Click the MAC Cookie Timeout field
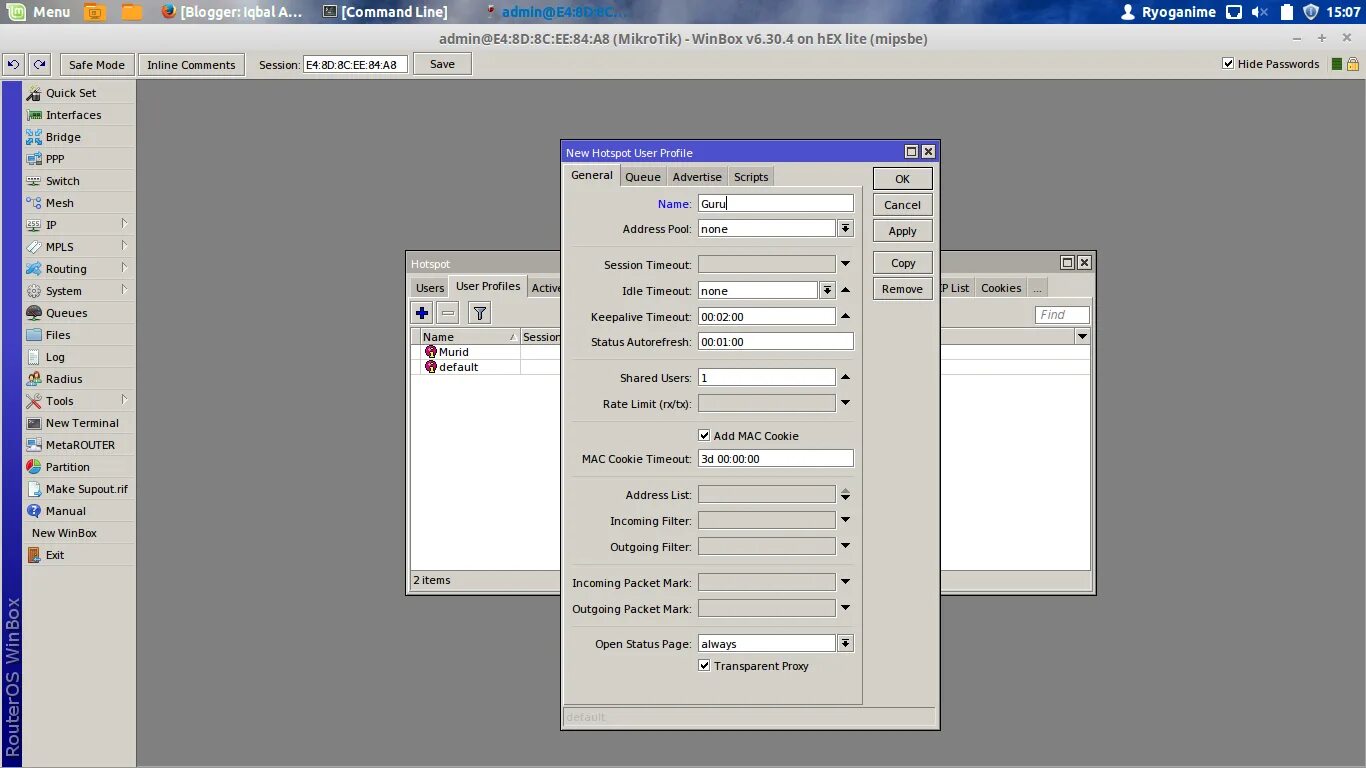 (x=776, y=459)
